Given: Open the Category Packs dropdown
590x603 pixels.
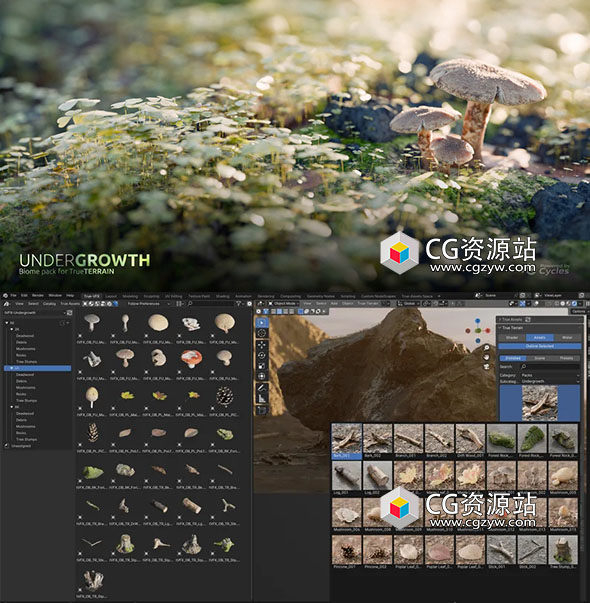Looking at the screenshot, I should (x=550, y=375).
